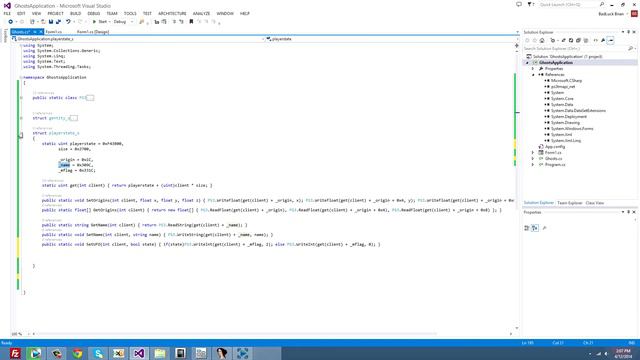The image size is (640, 360).
Task: Click the Navigate Backward toolbar button
Action: [x=11, y=22]
